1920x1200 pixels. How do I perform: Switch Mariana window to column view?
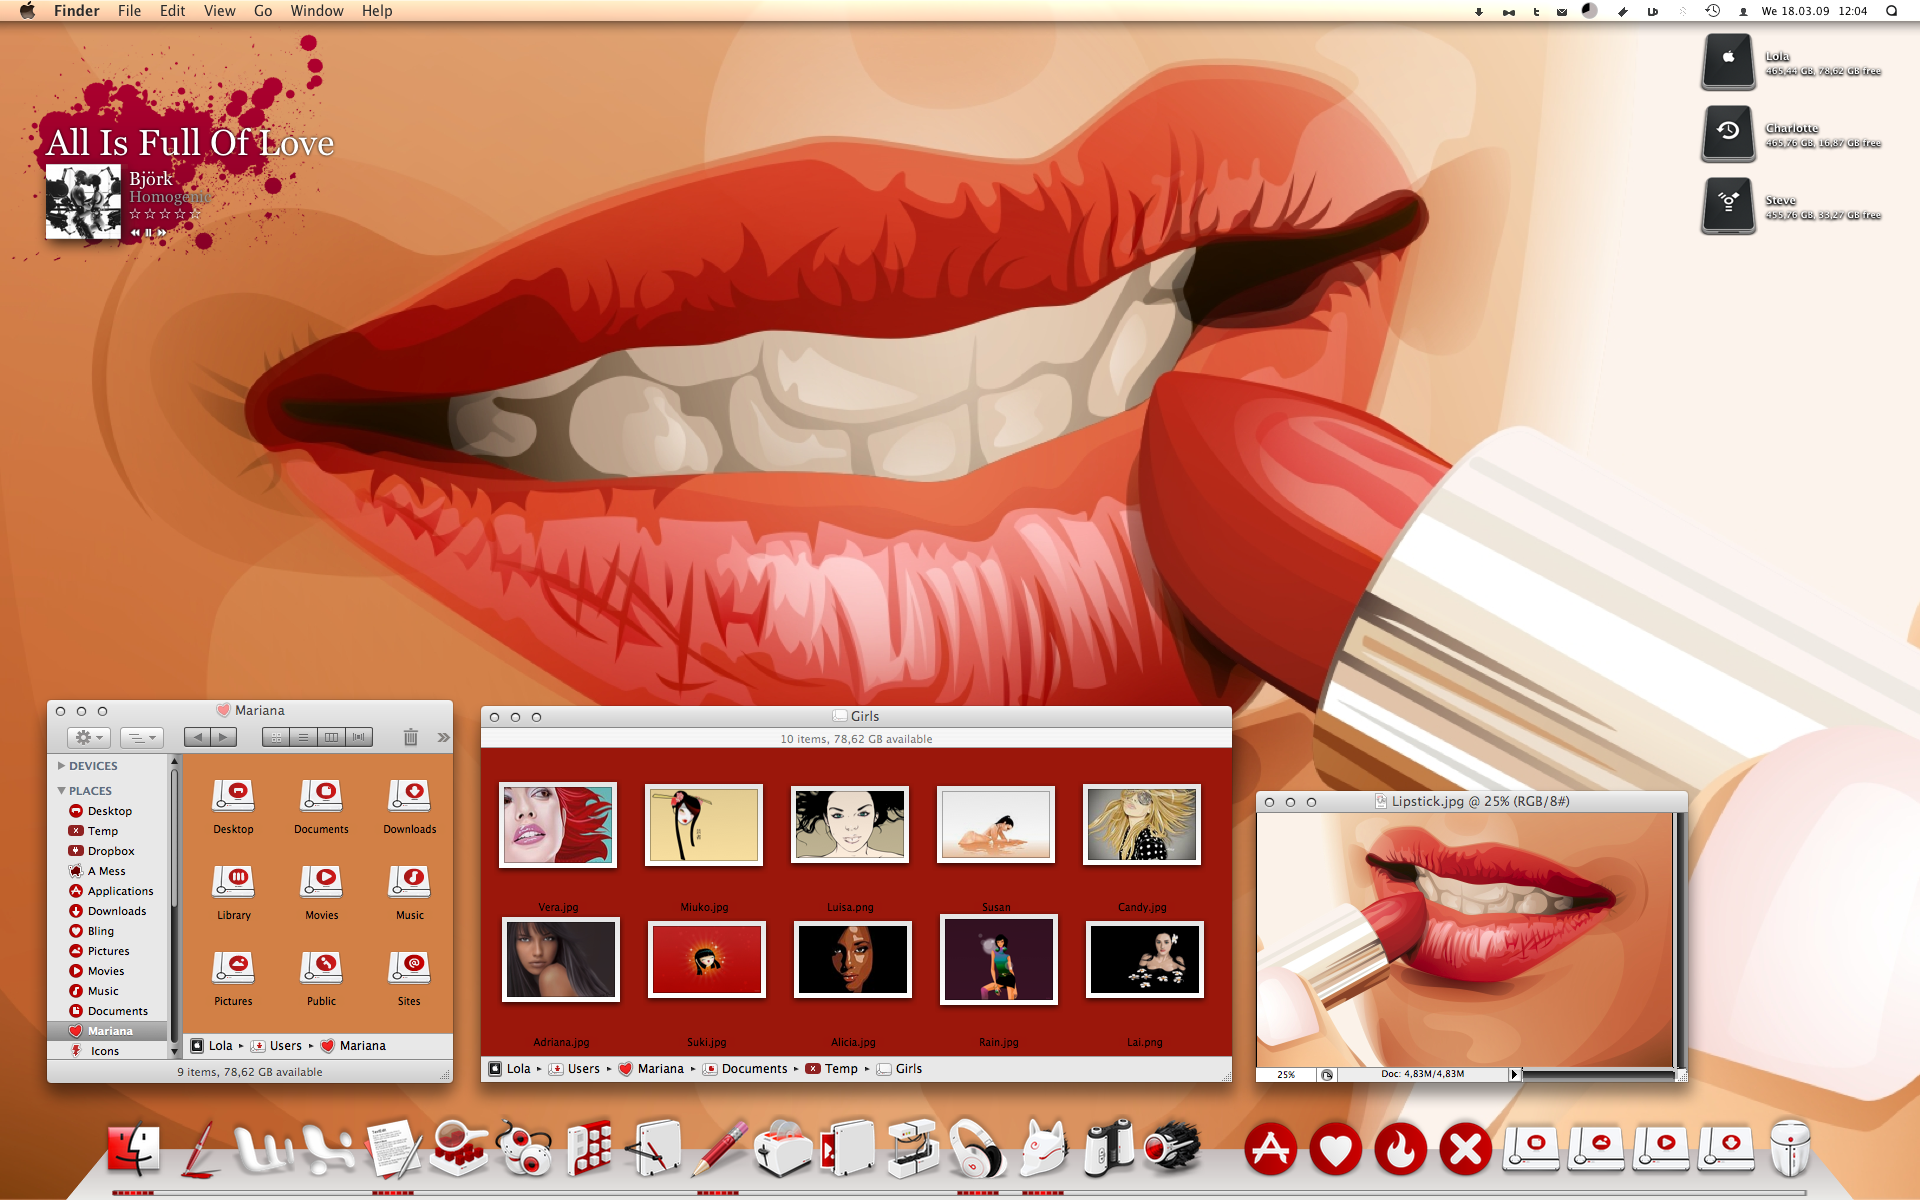click(331, 737)
